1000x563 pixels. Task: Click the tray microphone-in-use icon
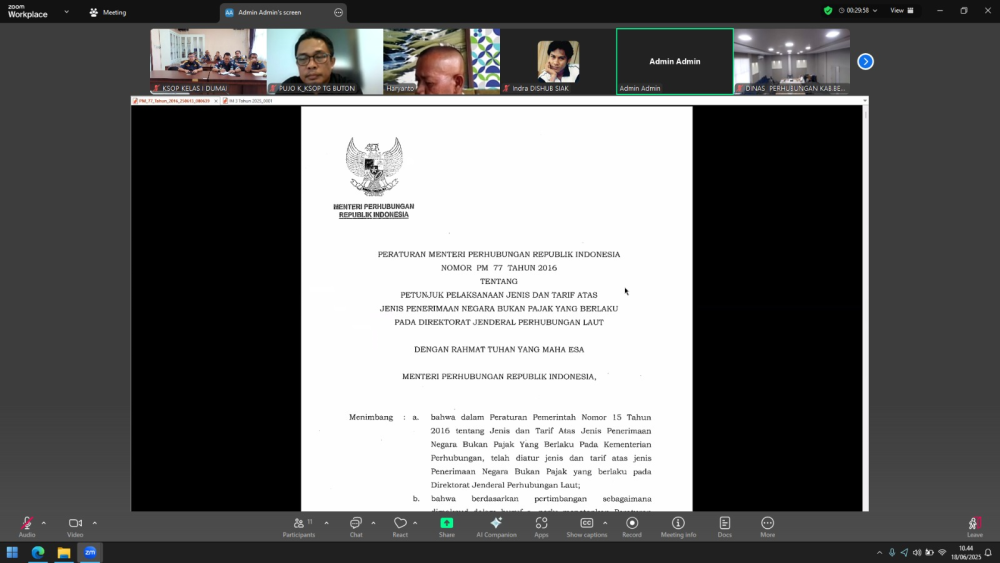tap(892, 553)
